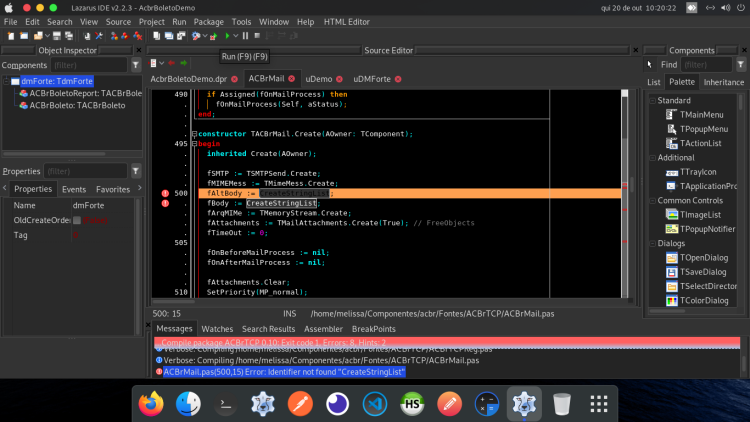Click the Components filter funnel icon
Screen dimensions: 750x422
[136, 65]
